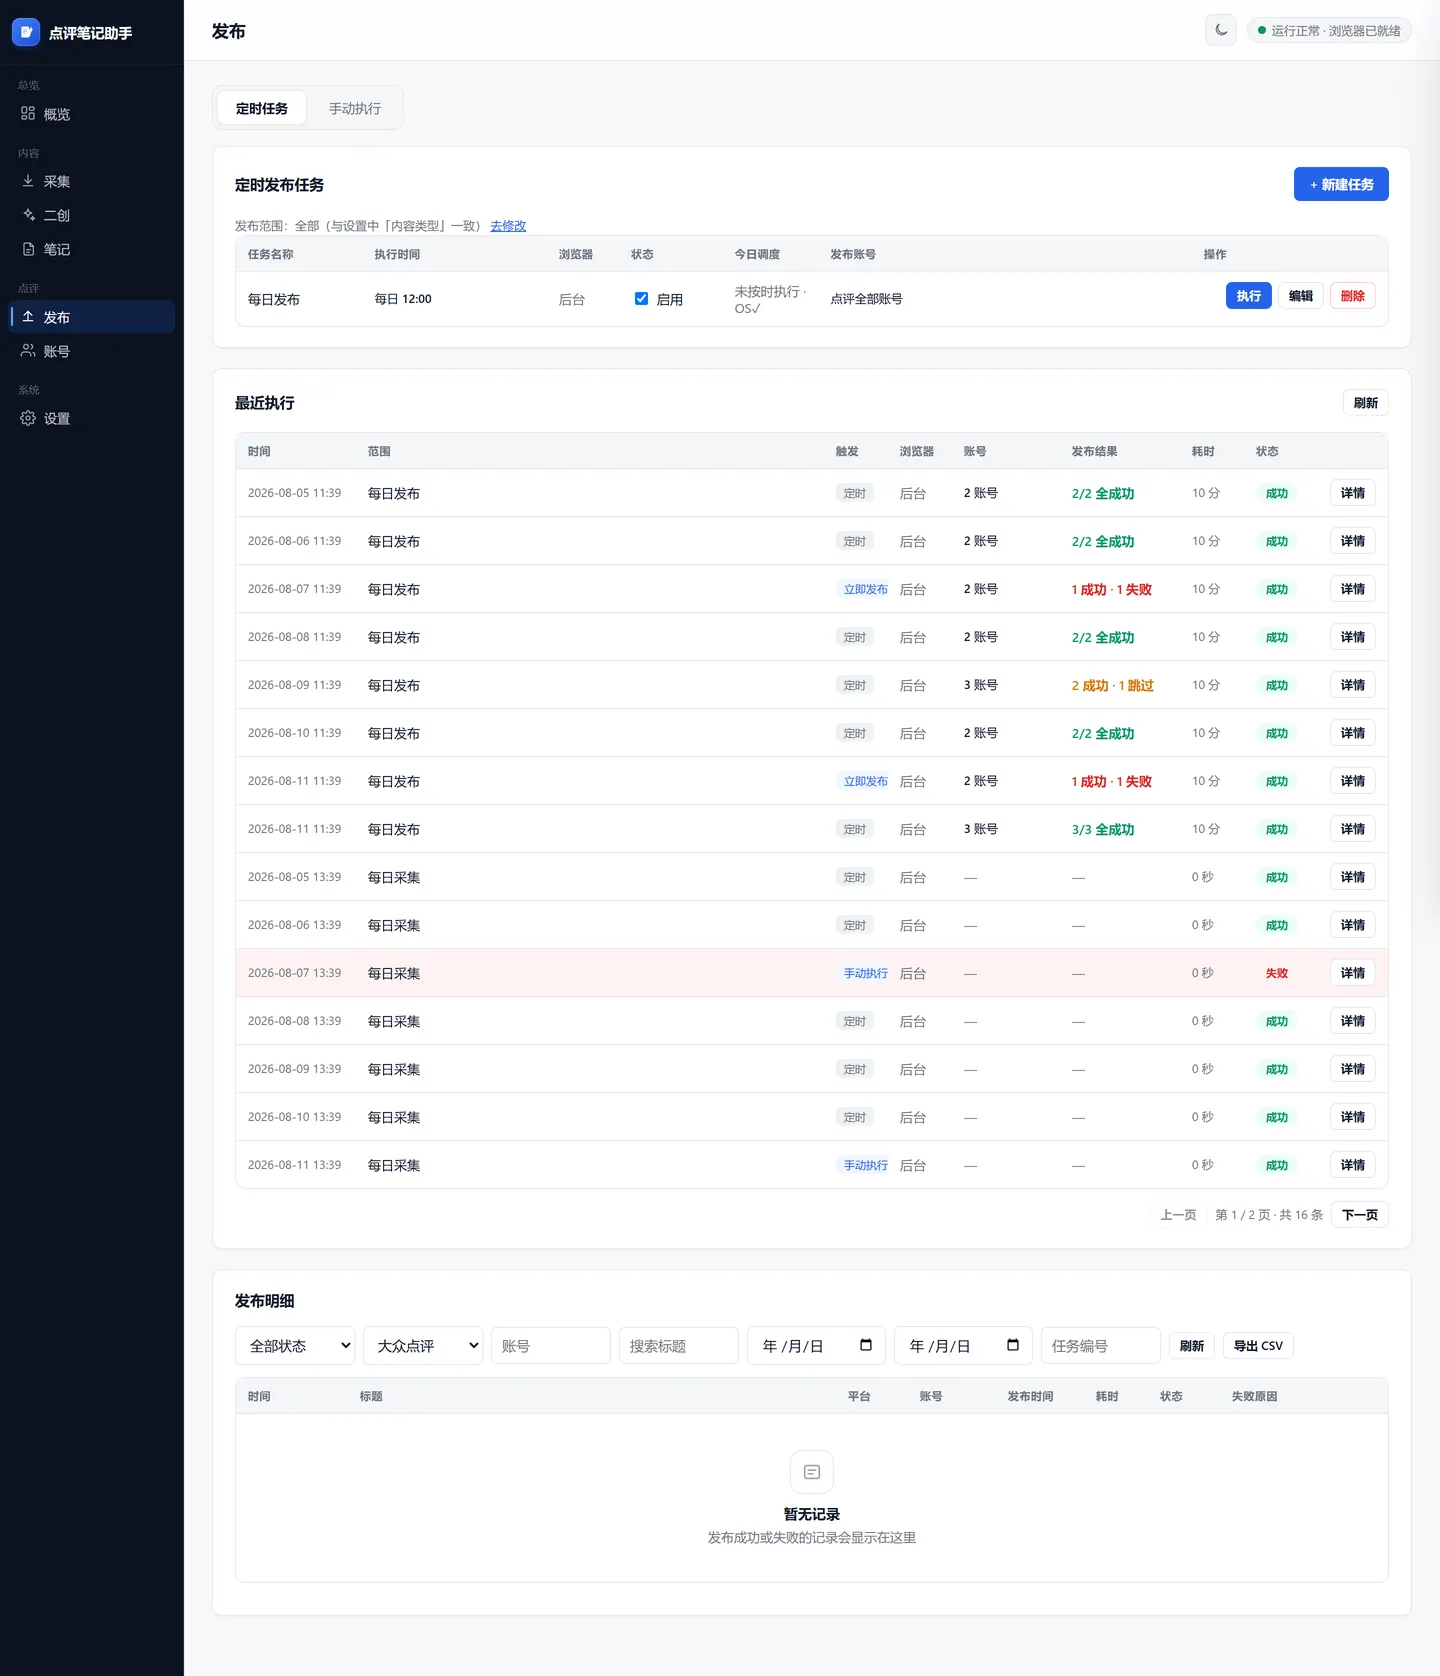Open the end date calendar picker icon
This screenshot has height=1676, width=1440.
[1013, 1345]
